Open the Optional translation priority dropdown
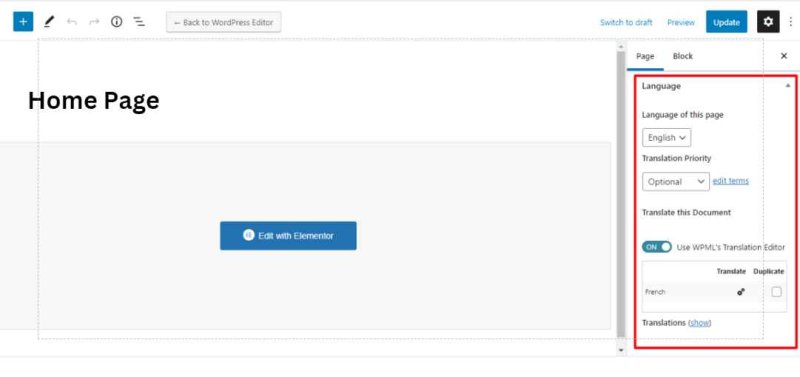Image resolution: width=800 pixels, height=377 pixels. point(676,182)
